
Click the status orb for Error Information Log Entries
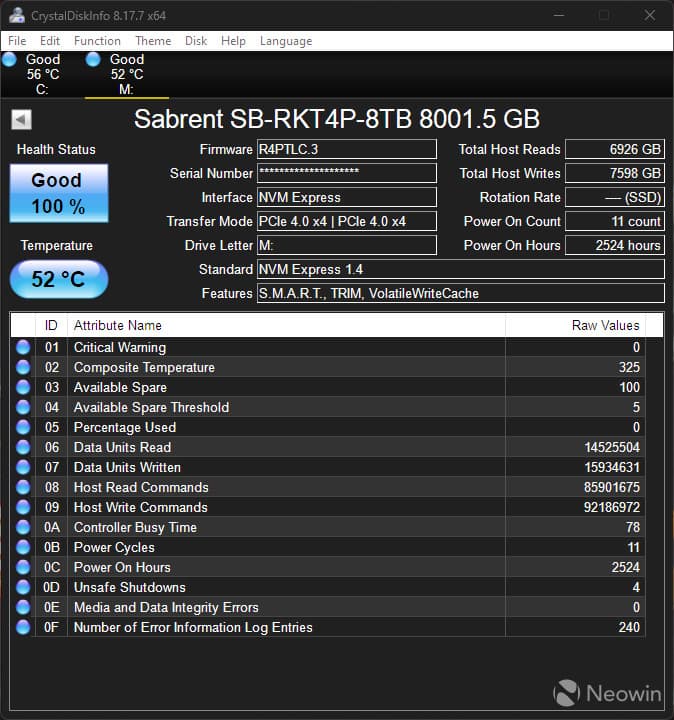click(23, 627)
